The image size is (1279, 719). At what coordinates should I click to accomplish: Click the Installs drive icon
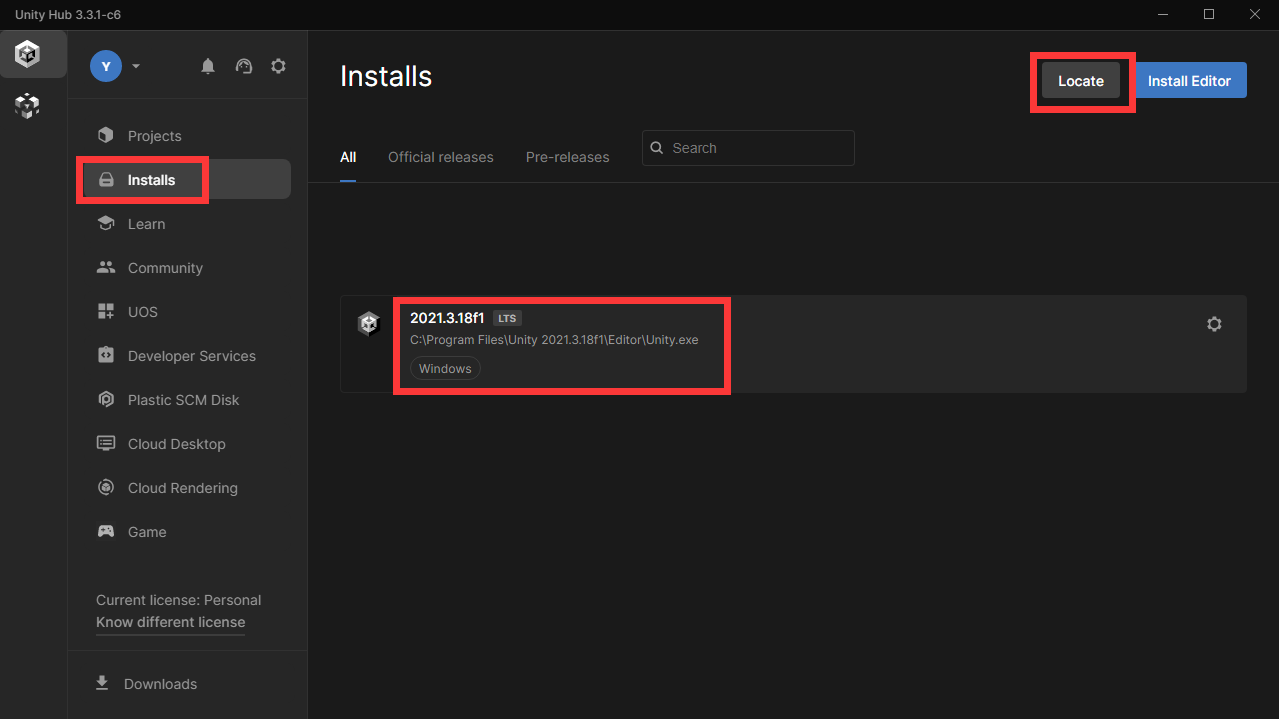(105, 180)
